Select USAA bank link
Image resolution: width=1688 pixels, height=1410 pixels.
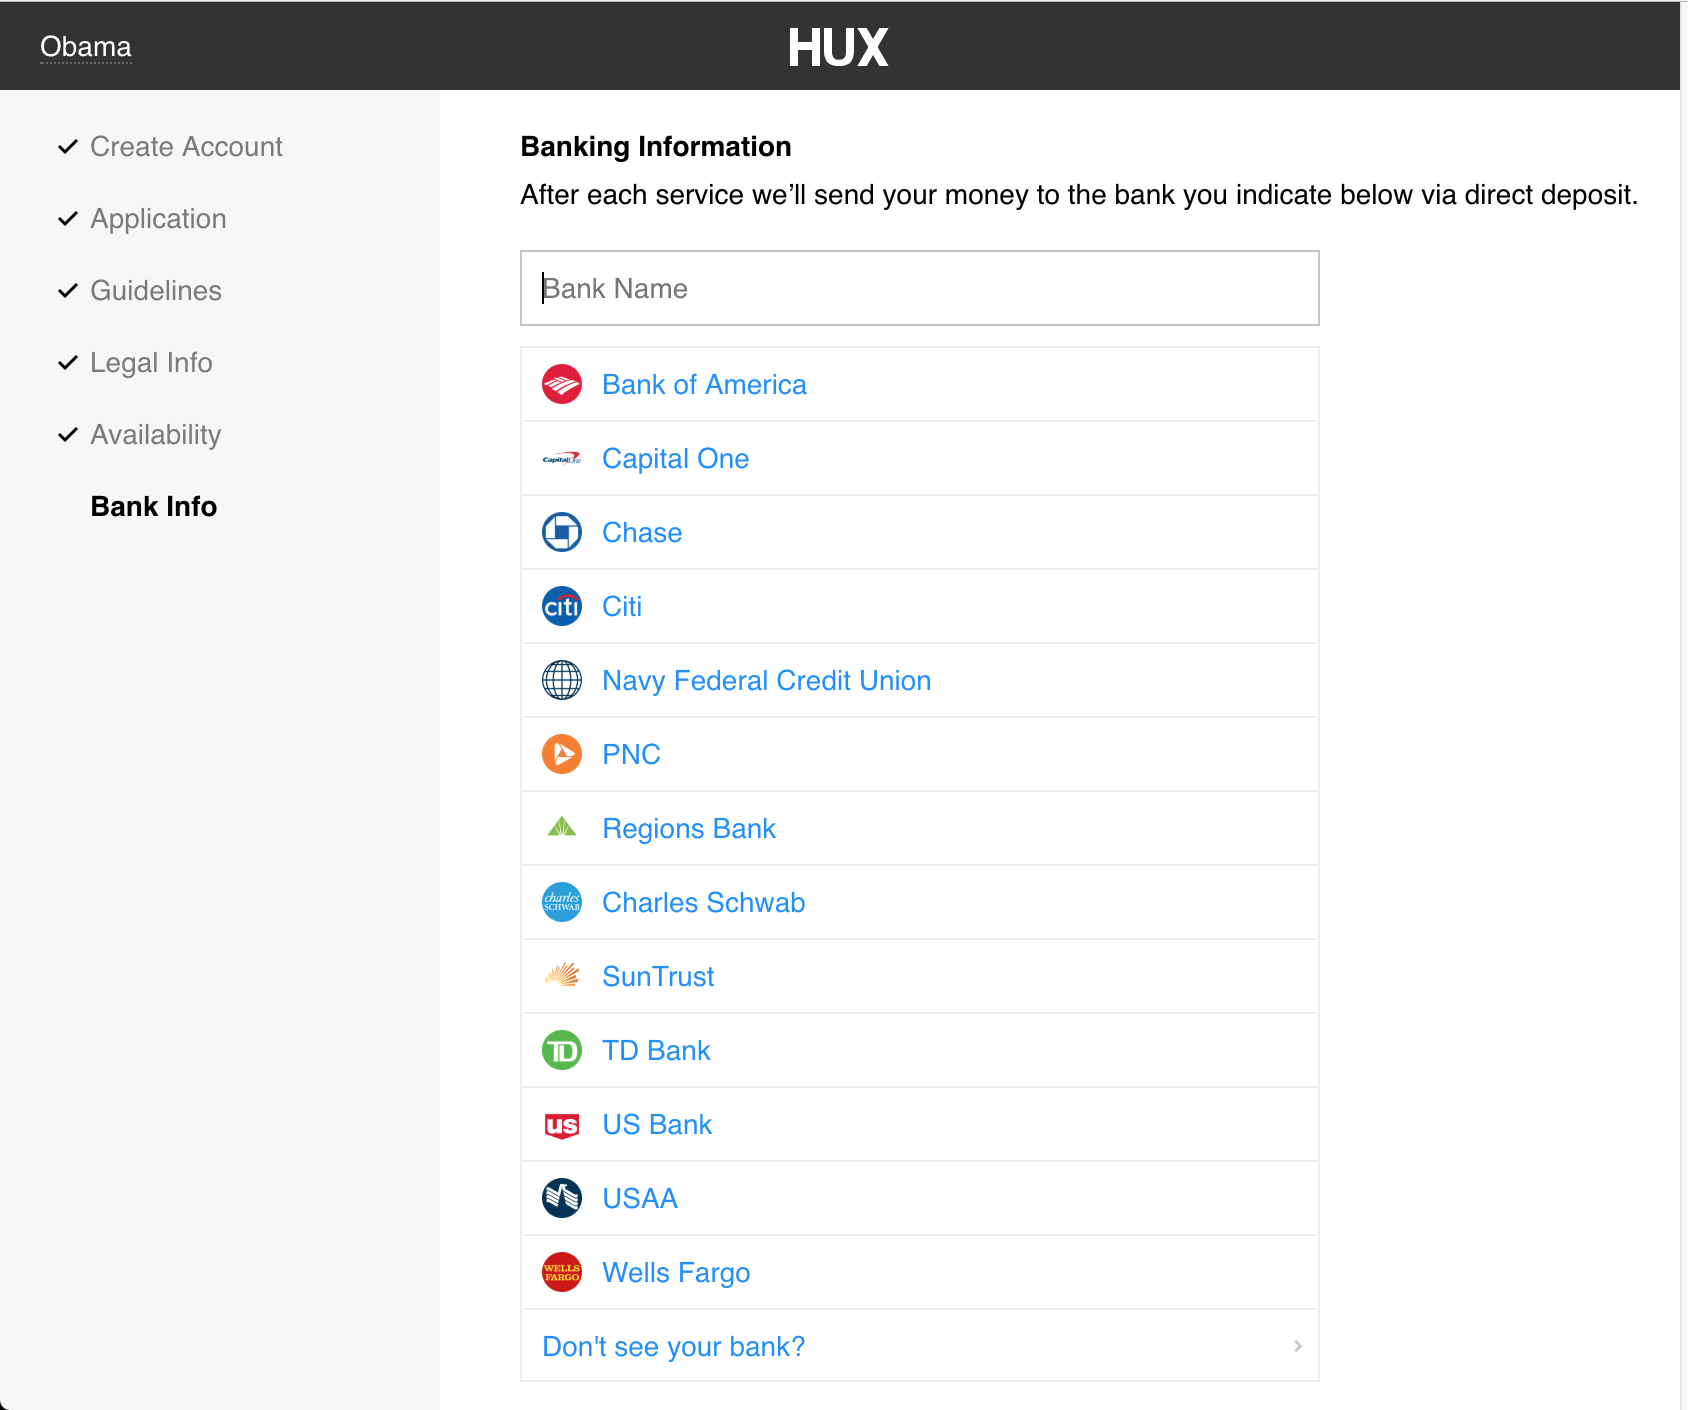(640, 1199)
